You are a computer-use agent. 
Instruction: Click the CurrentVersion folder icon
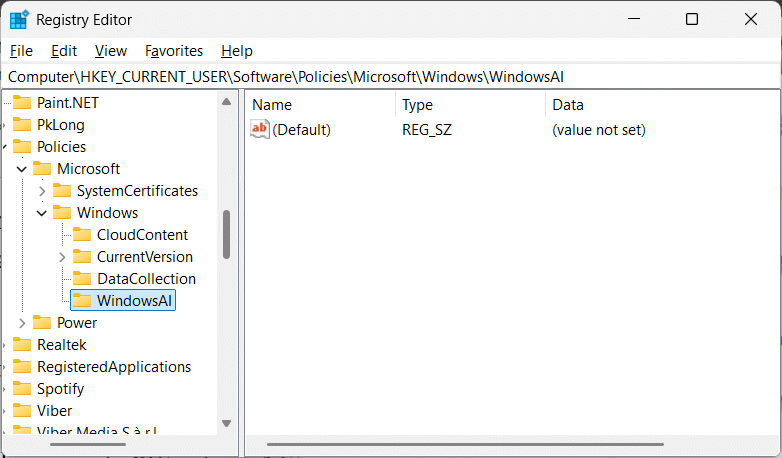[82, 256]
